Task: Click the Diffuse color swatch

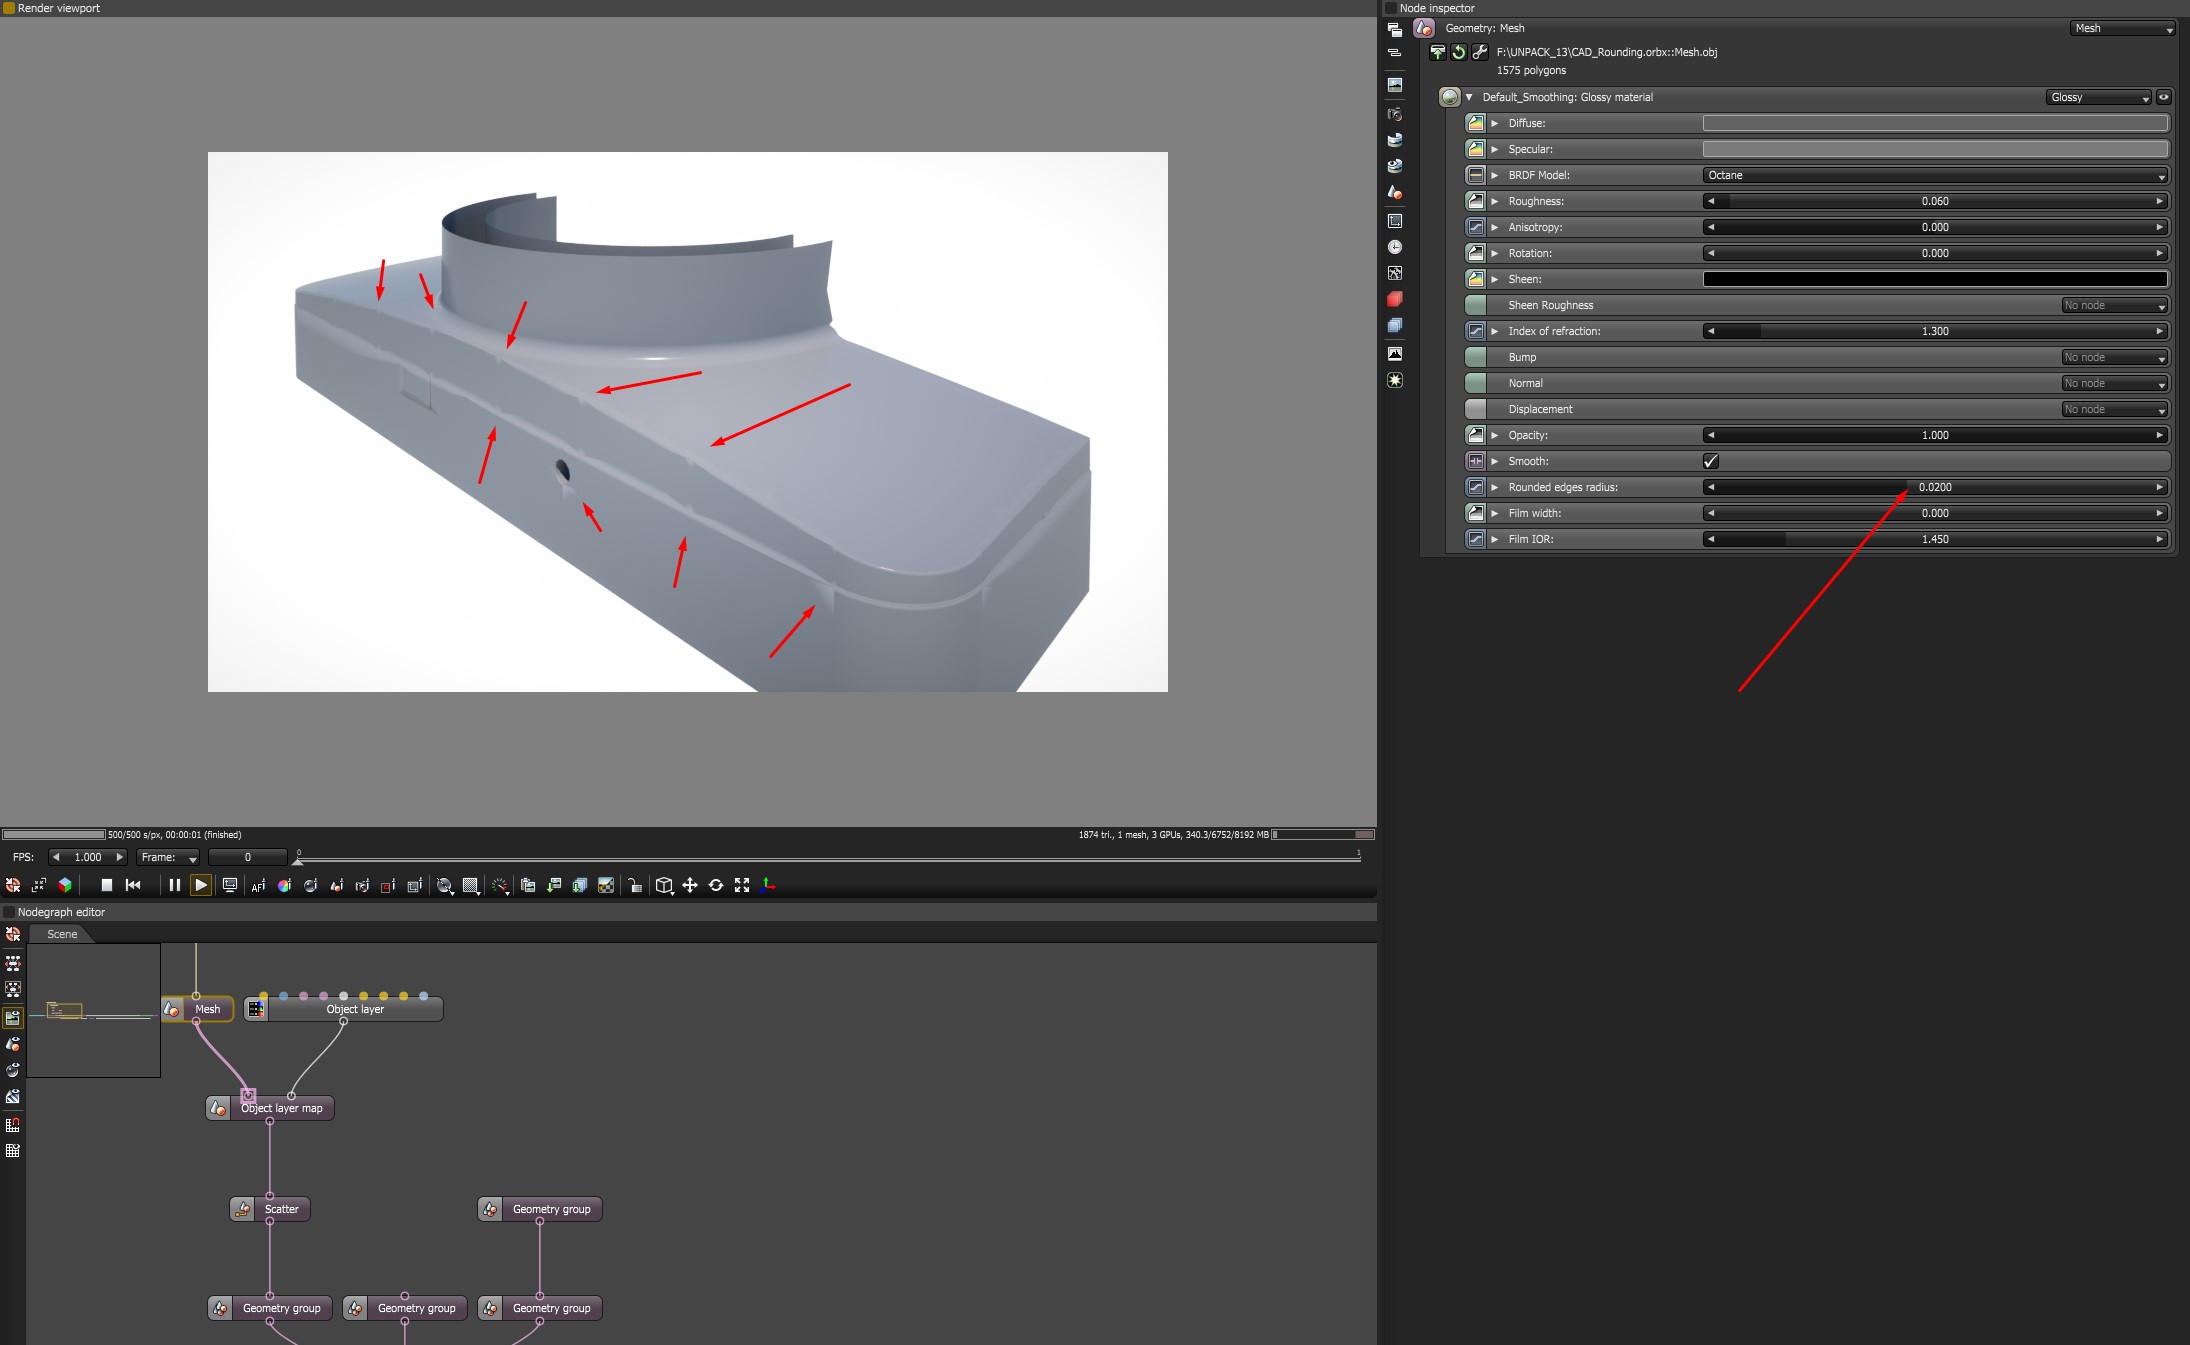Action: pyautogui.click(x=1935, y=123)
